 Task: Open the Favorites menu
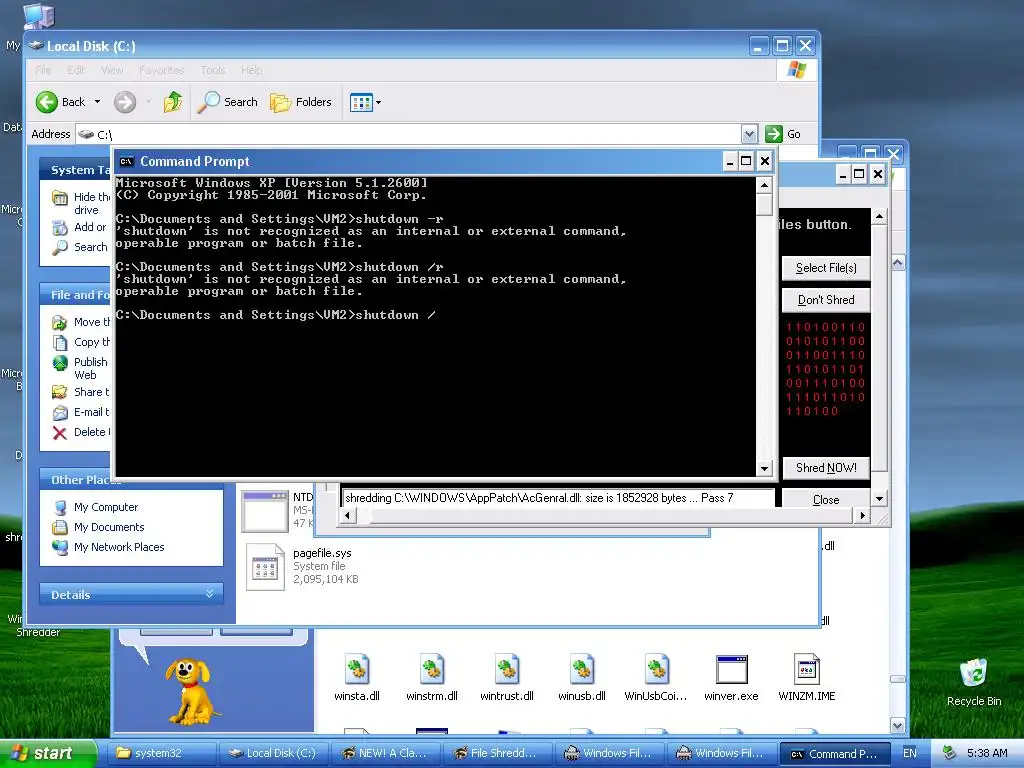click(161, 70)
